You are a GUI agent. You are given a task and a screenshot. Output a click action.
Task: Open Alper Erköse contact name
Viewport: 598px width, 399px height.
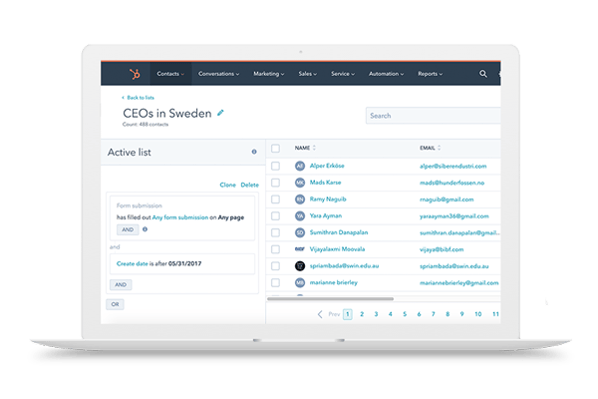327,166
